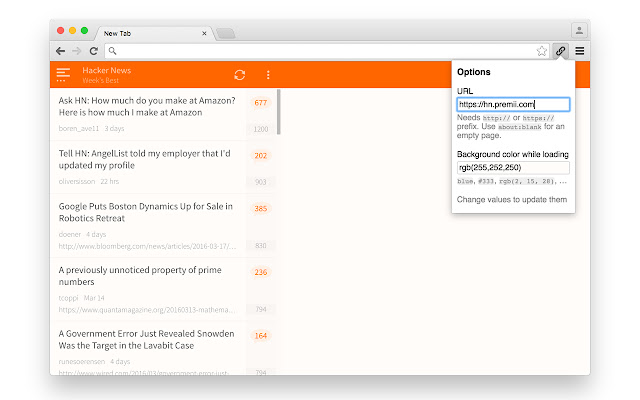Open the Chrome hamburger menu
This screenshot has width=640, height=400.
[580, 51]
